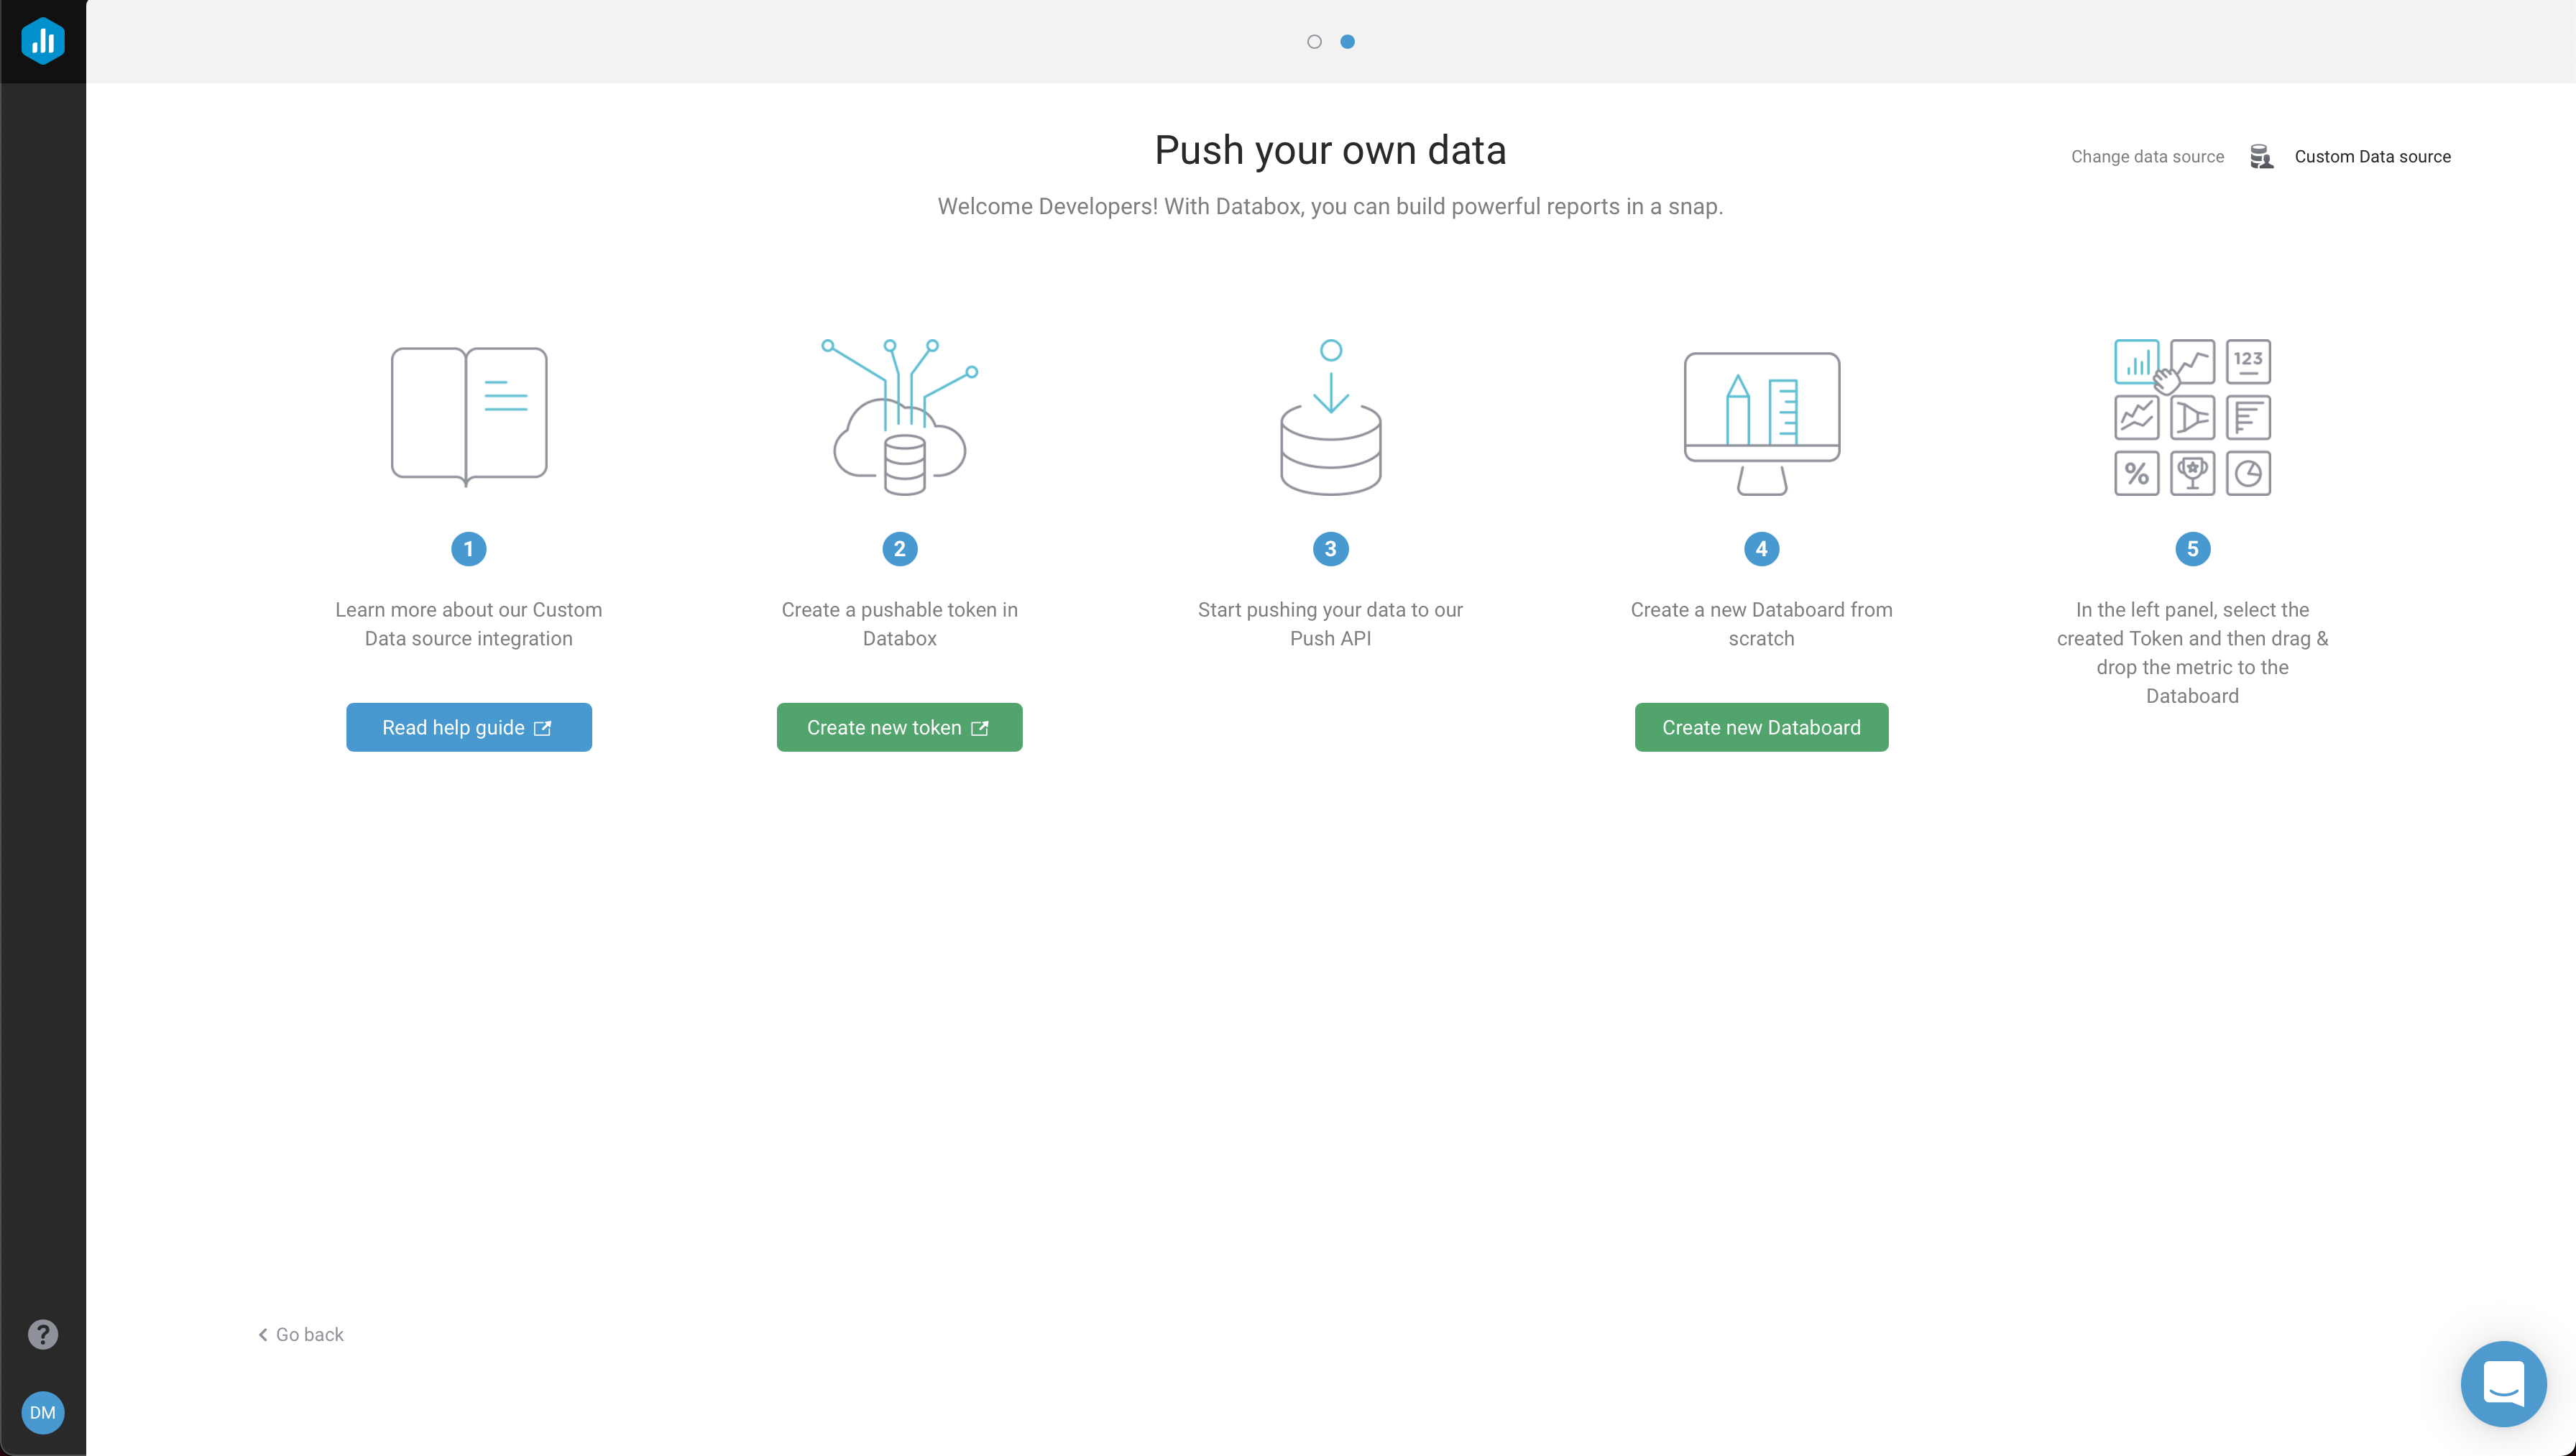
Task: Click the Start pushing your data to Push API text
Action: pyautogui.click(x=1330, y=624)
